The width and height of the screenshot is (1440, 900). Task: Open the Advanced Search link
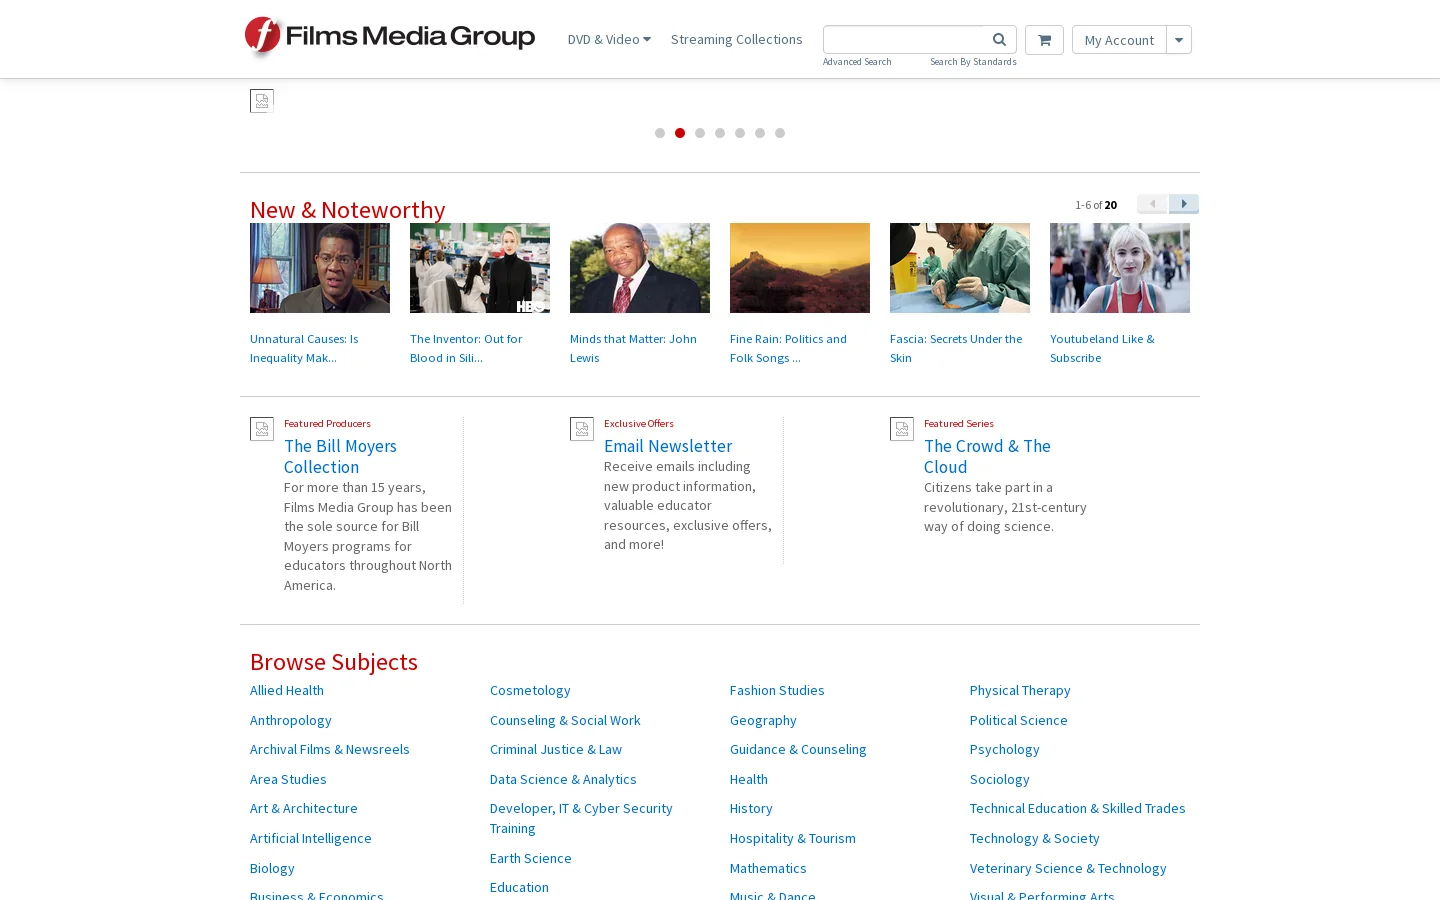point(857,62)
